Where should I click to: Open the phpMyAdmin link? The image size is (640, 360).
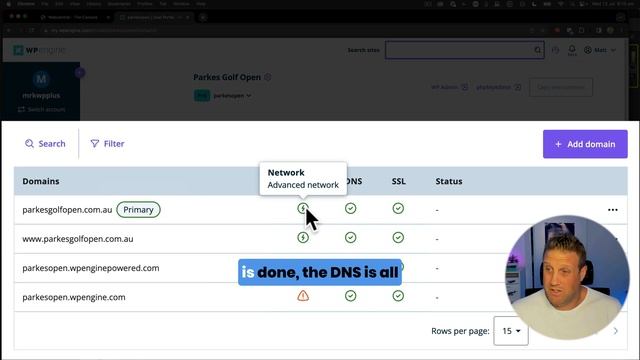[498, 87]
